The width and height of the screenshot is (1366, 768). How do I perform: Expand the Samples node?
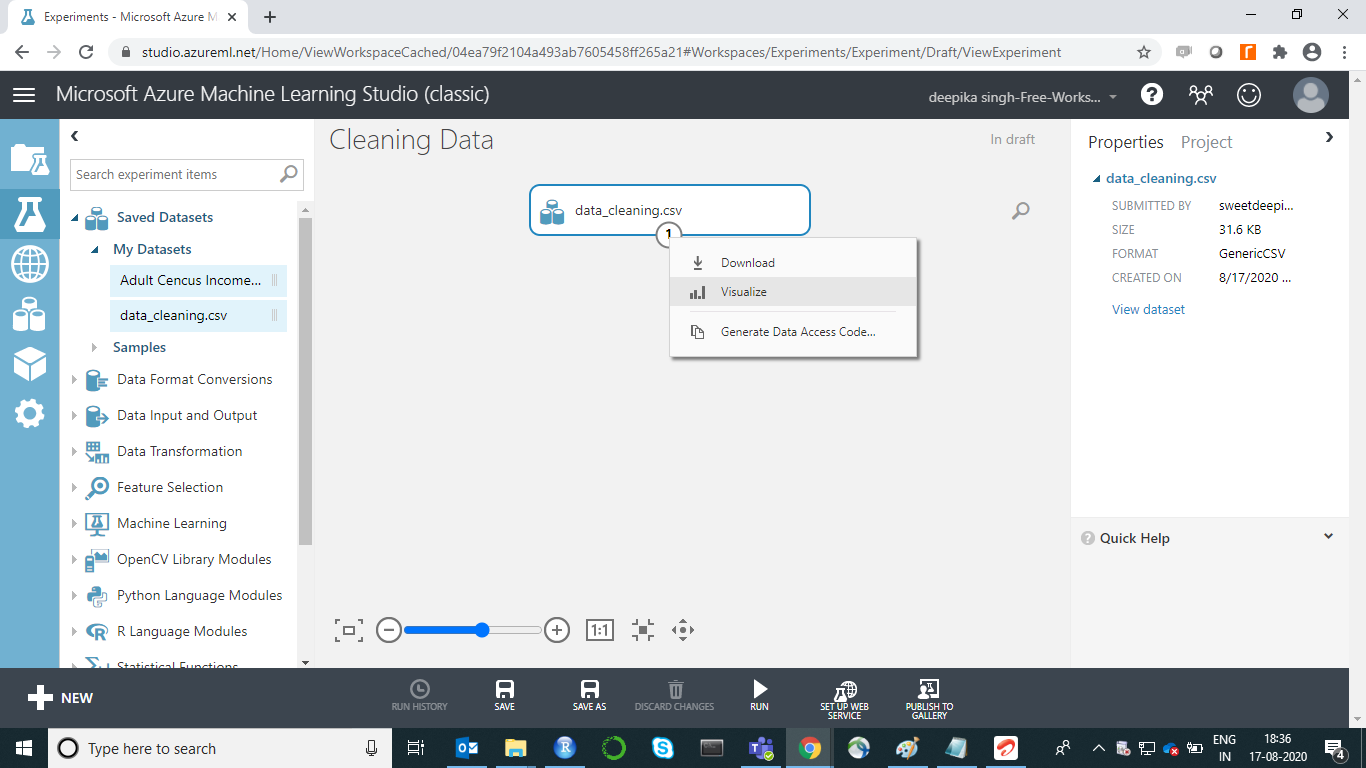tap(95, 348)
